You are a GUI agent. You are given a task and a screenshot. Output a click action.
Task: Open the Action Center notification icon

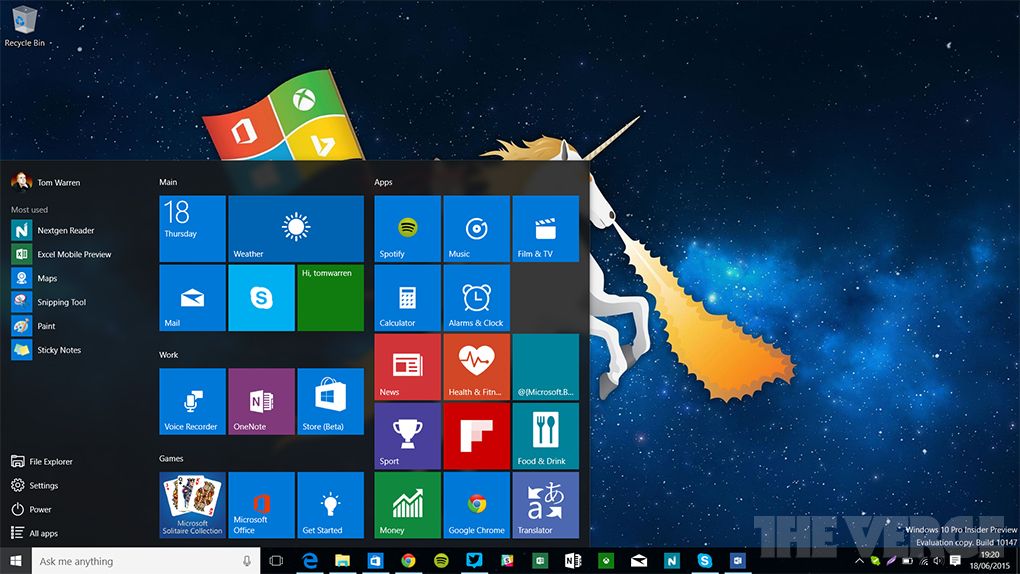tap(955, 561)
